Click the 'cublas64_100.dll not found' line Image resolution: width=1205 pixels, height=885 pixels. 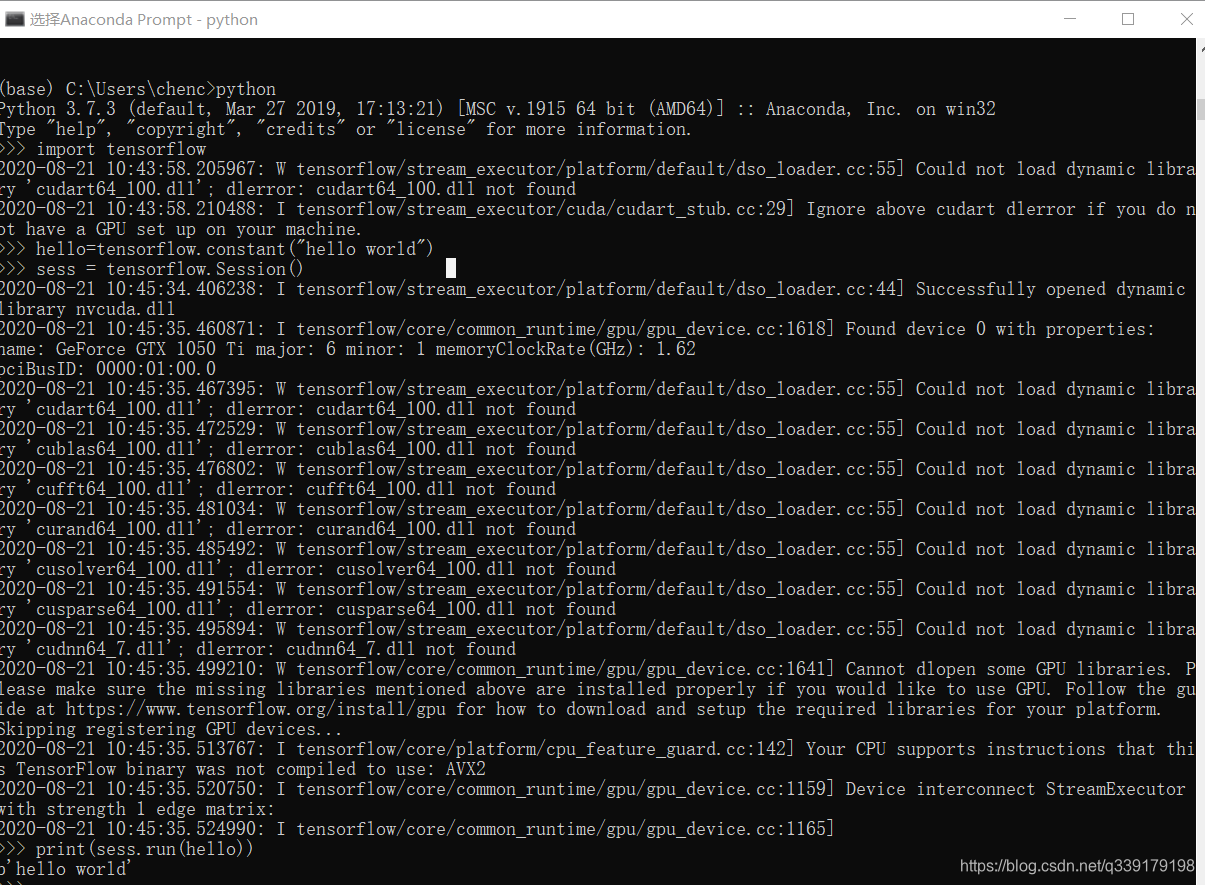pyautogui.click(x=288, y=449)
